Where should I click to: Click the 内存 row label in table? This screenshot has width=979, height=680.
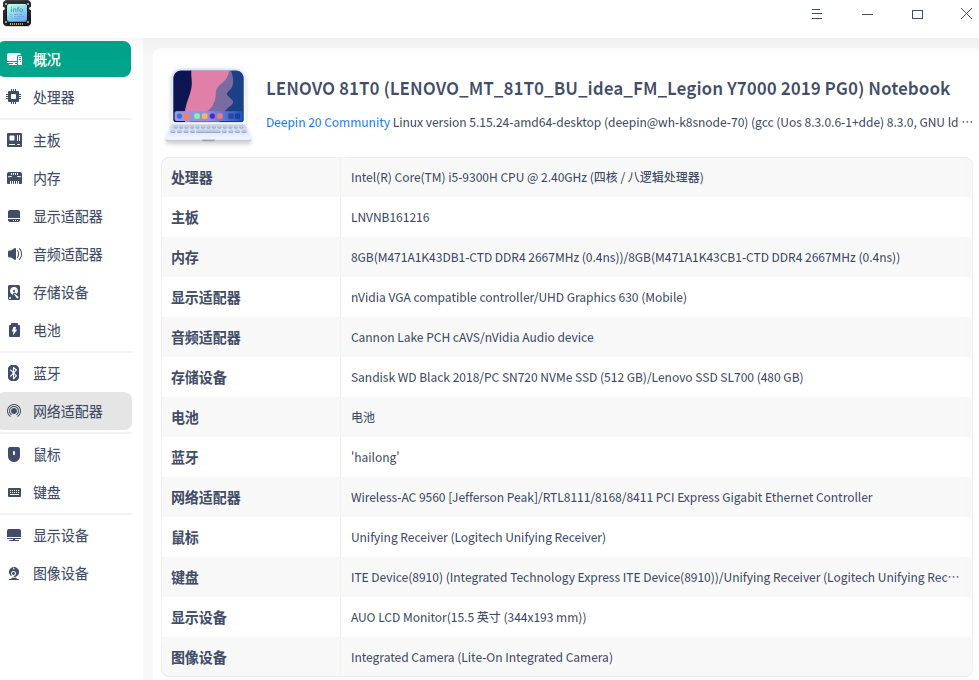pos(185,258)
